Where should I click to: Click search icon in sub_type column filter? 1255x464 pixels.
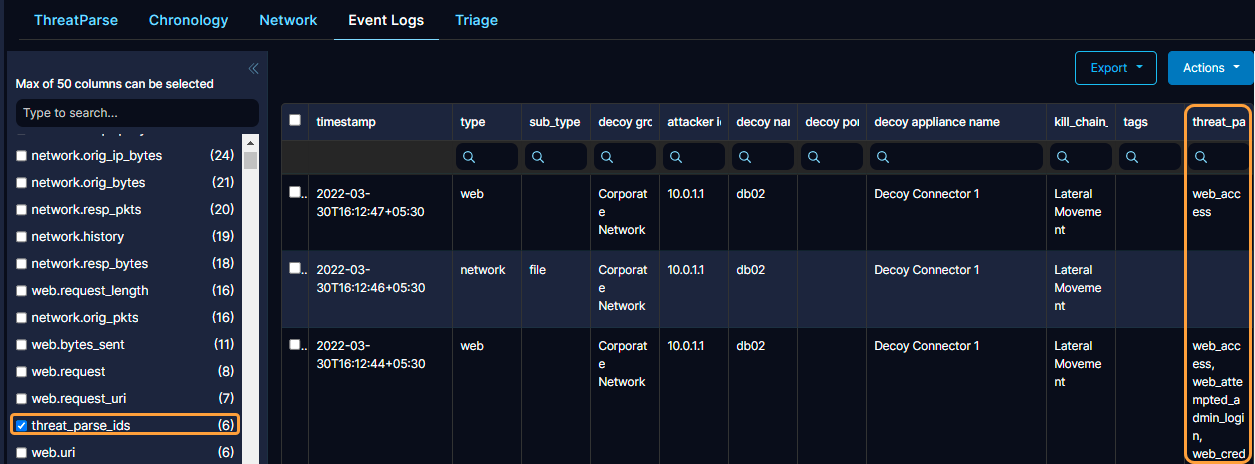click(x=538, y=157)
